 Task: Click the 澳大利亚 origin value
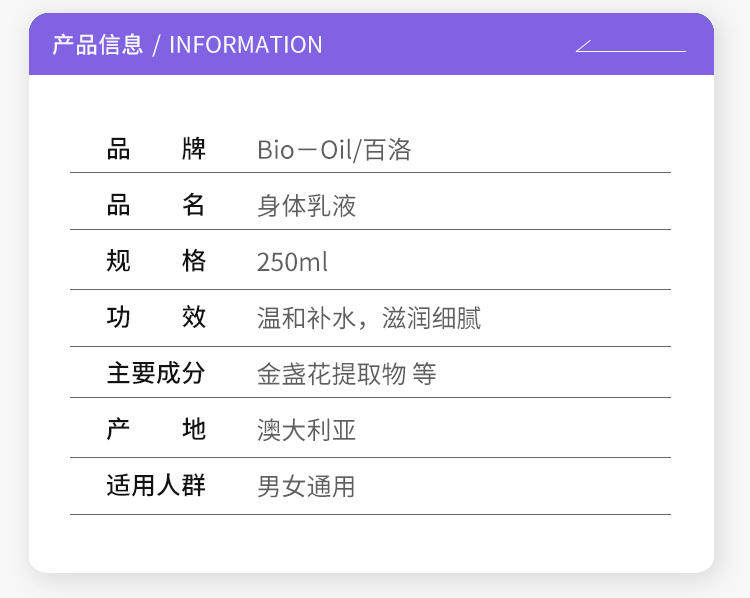pyautogui.click(x=307, y=430)
